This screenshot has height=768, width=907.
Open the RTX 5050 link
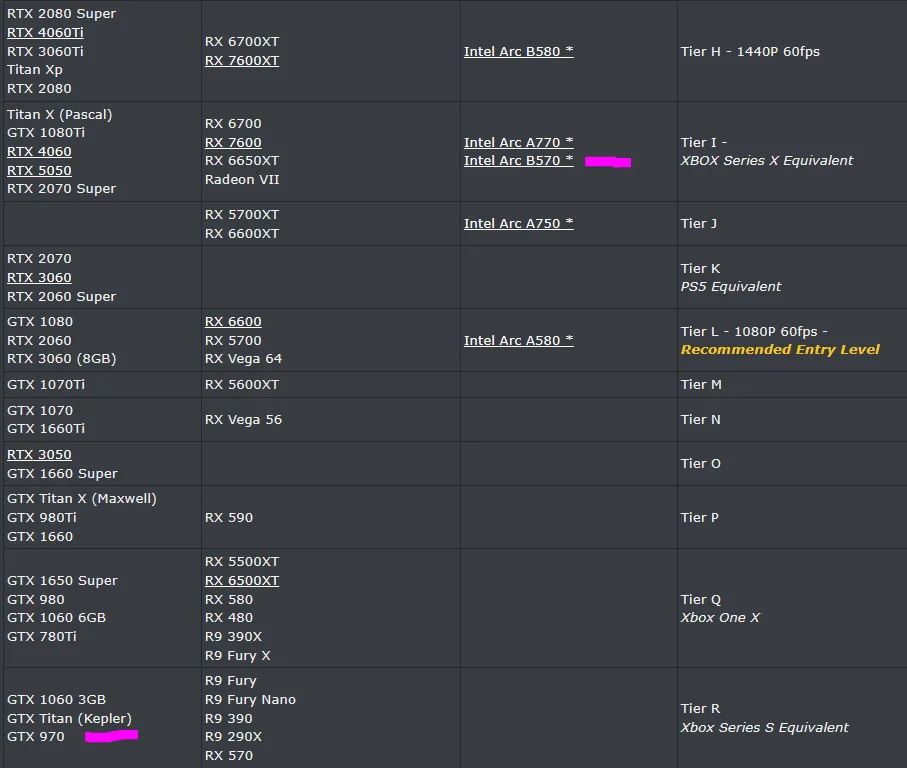tap(39, 171)
